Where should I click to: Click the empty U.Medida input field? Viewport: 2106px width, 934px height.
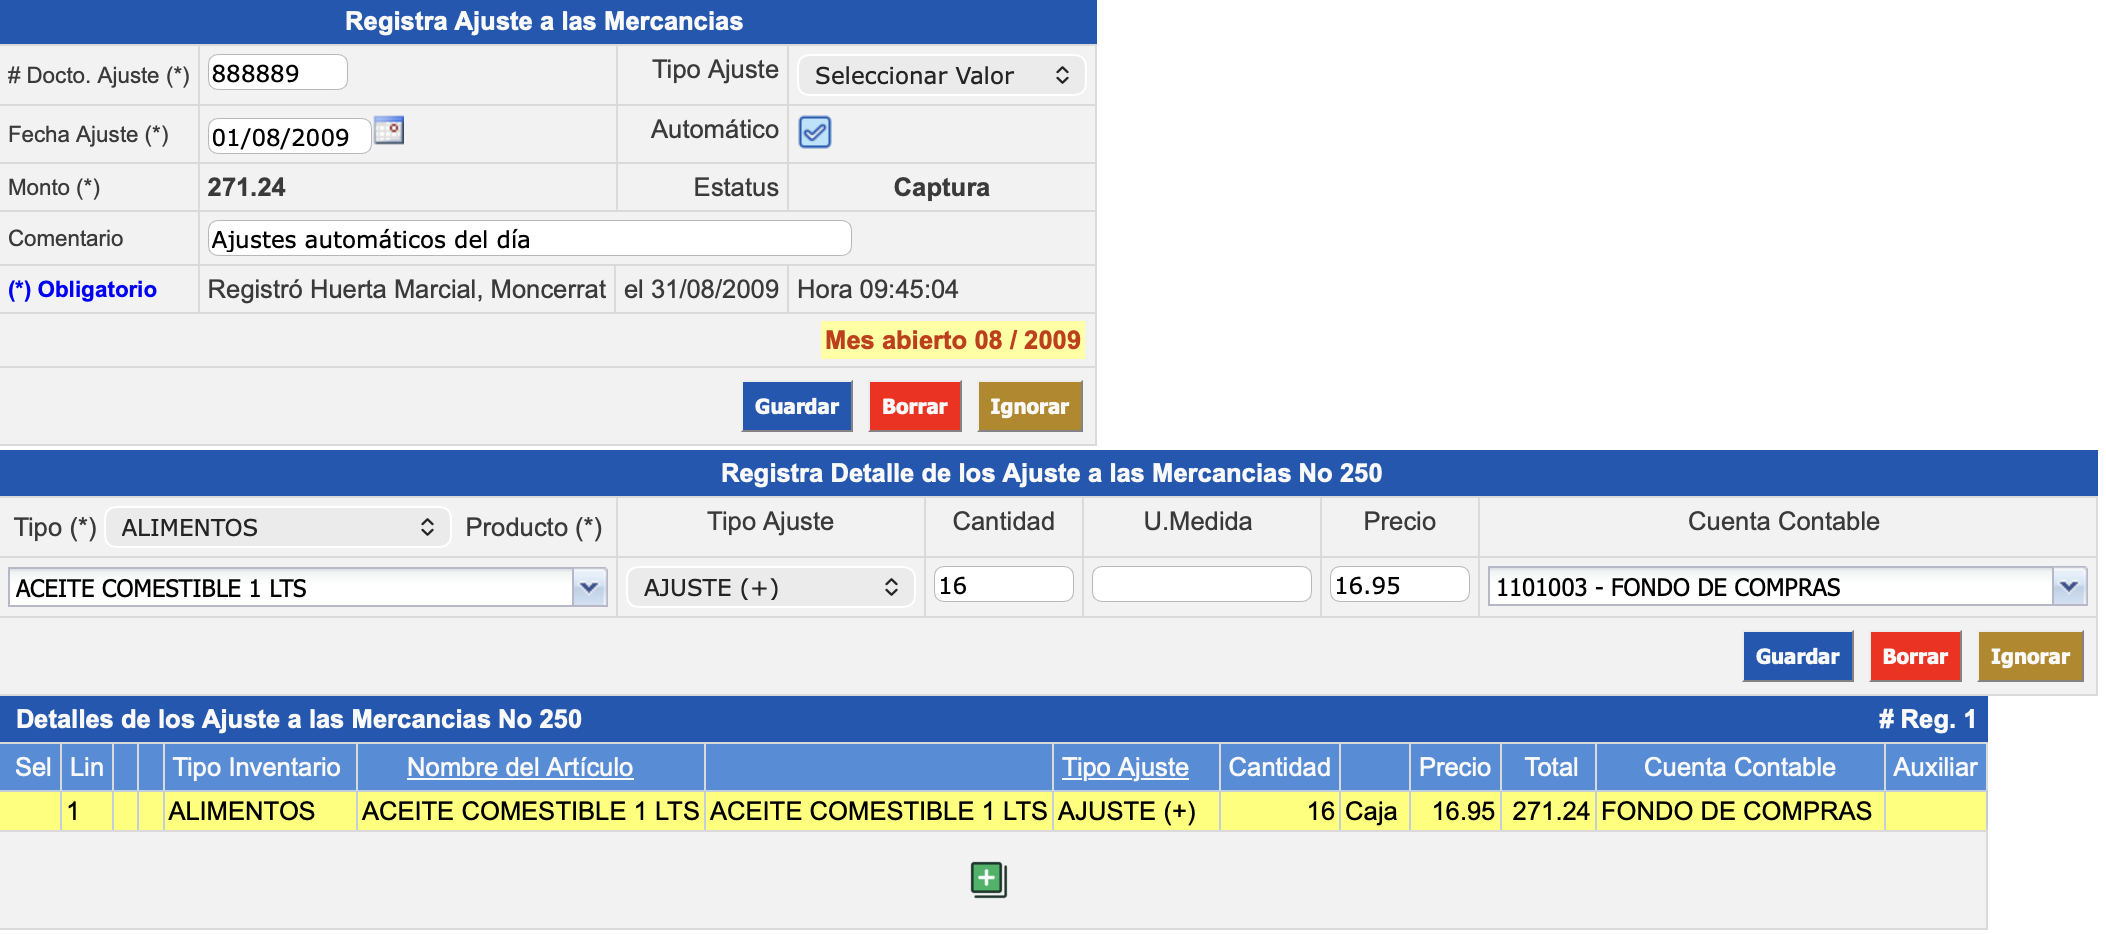pyautogui.click(x=1200, y=585)
